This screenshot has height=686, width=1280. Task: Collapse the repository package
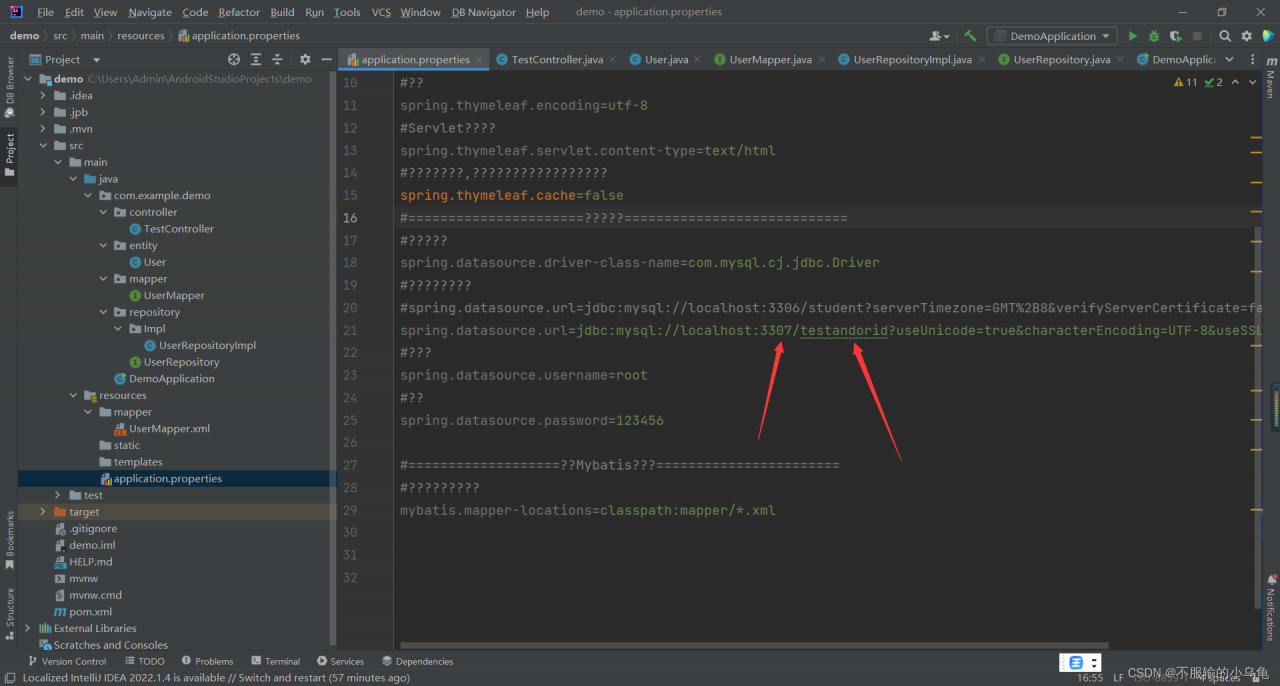point(104,312)
